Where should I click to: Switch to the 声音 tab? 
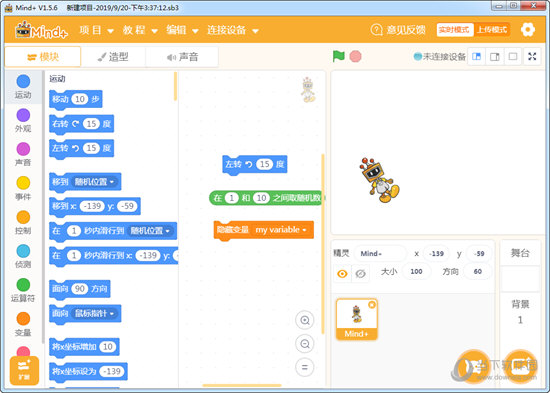[x=182, y=57]
